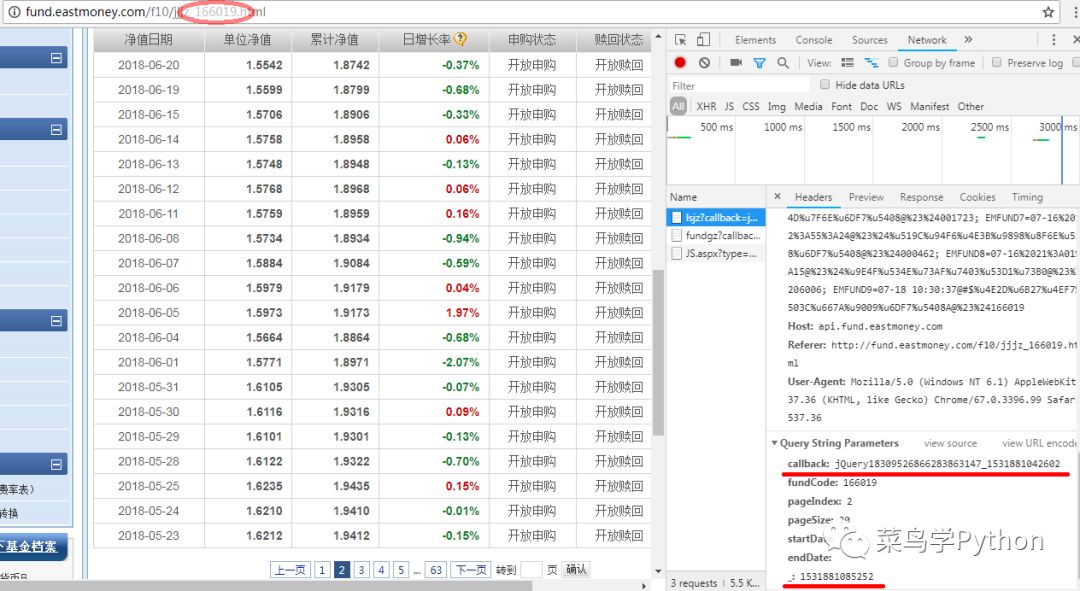The image size is (1080, 591).
Task: Filter requests by Doc
Action: tap(869, 106)
